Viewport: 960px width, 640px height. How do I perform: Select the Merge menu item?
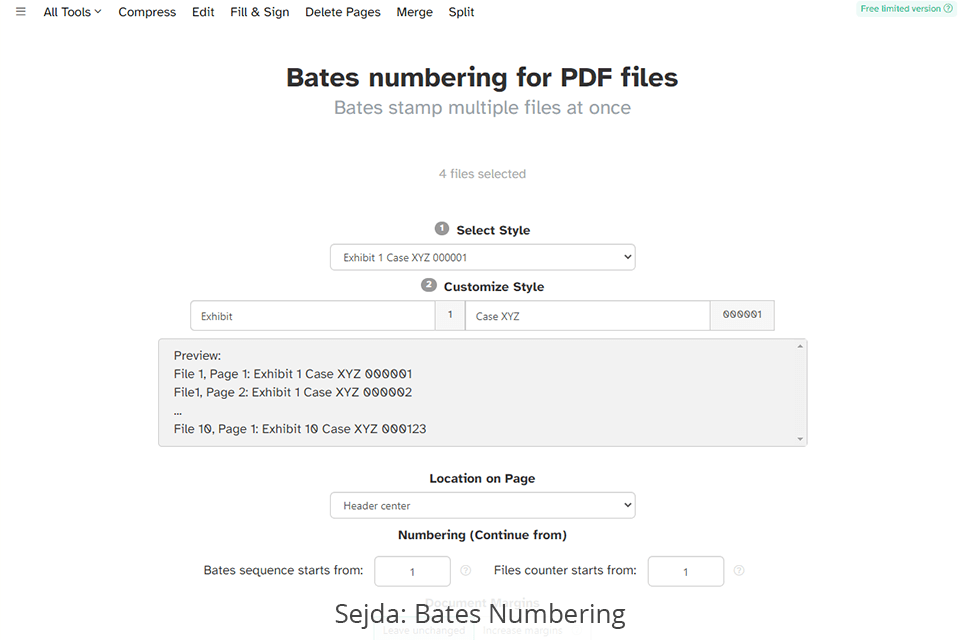click(x=414, y=12)
